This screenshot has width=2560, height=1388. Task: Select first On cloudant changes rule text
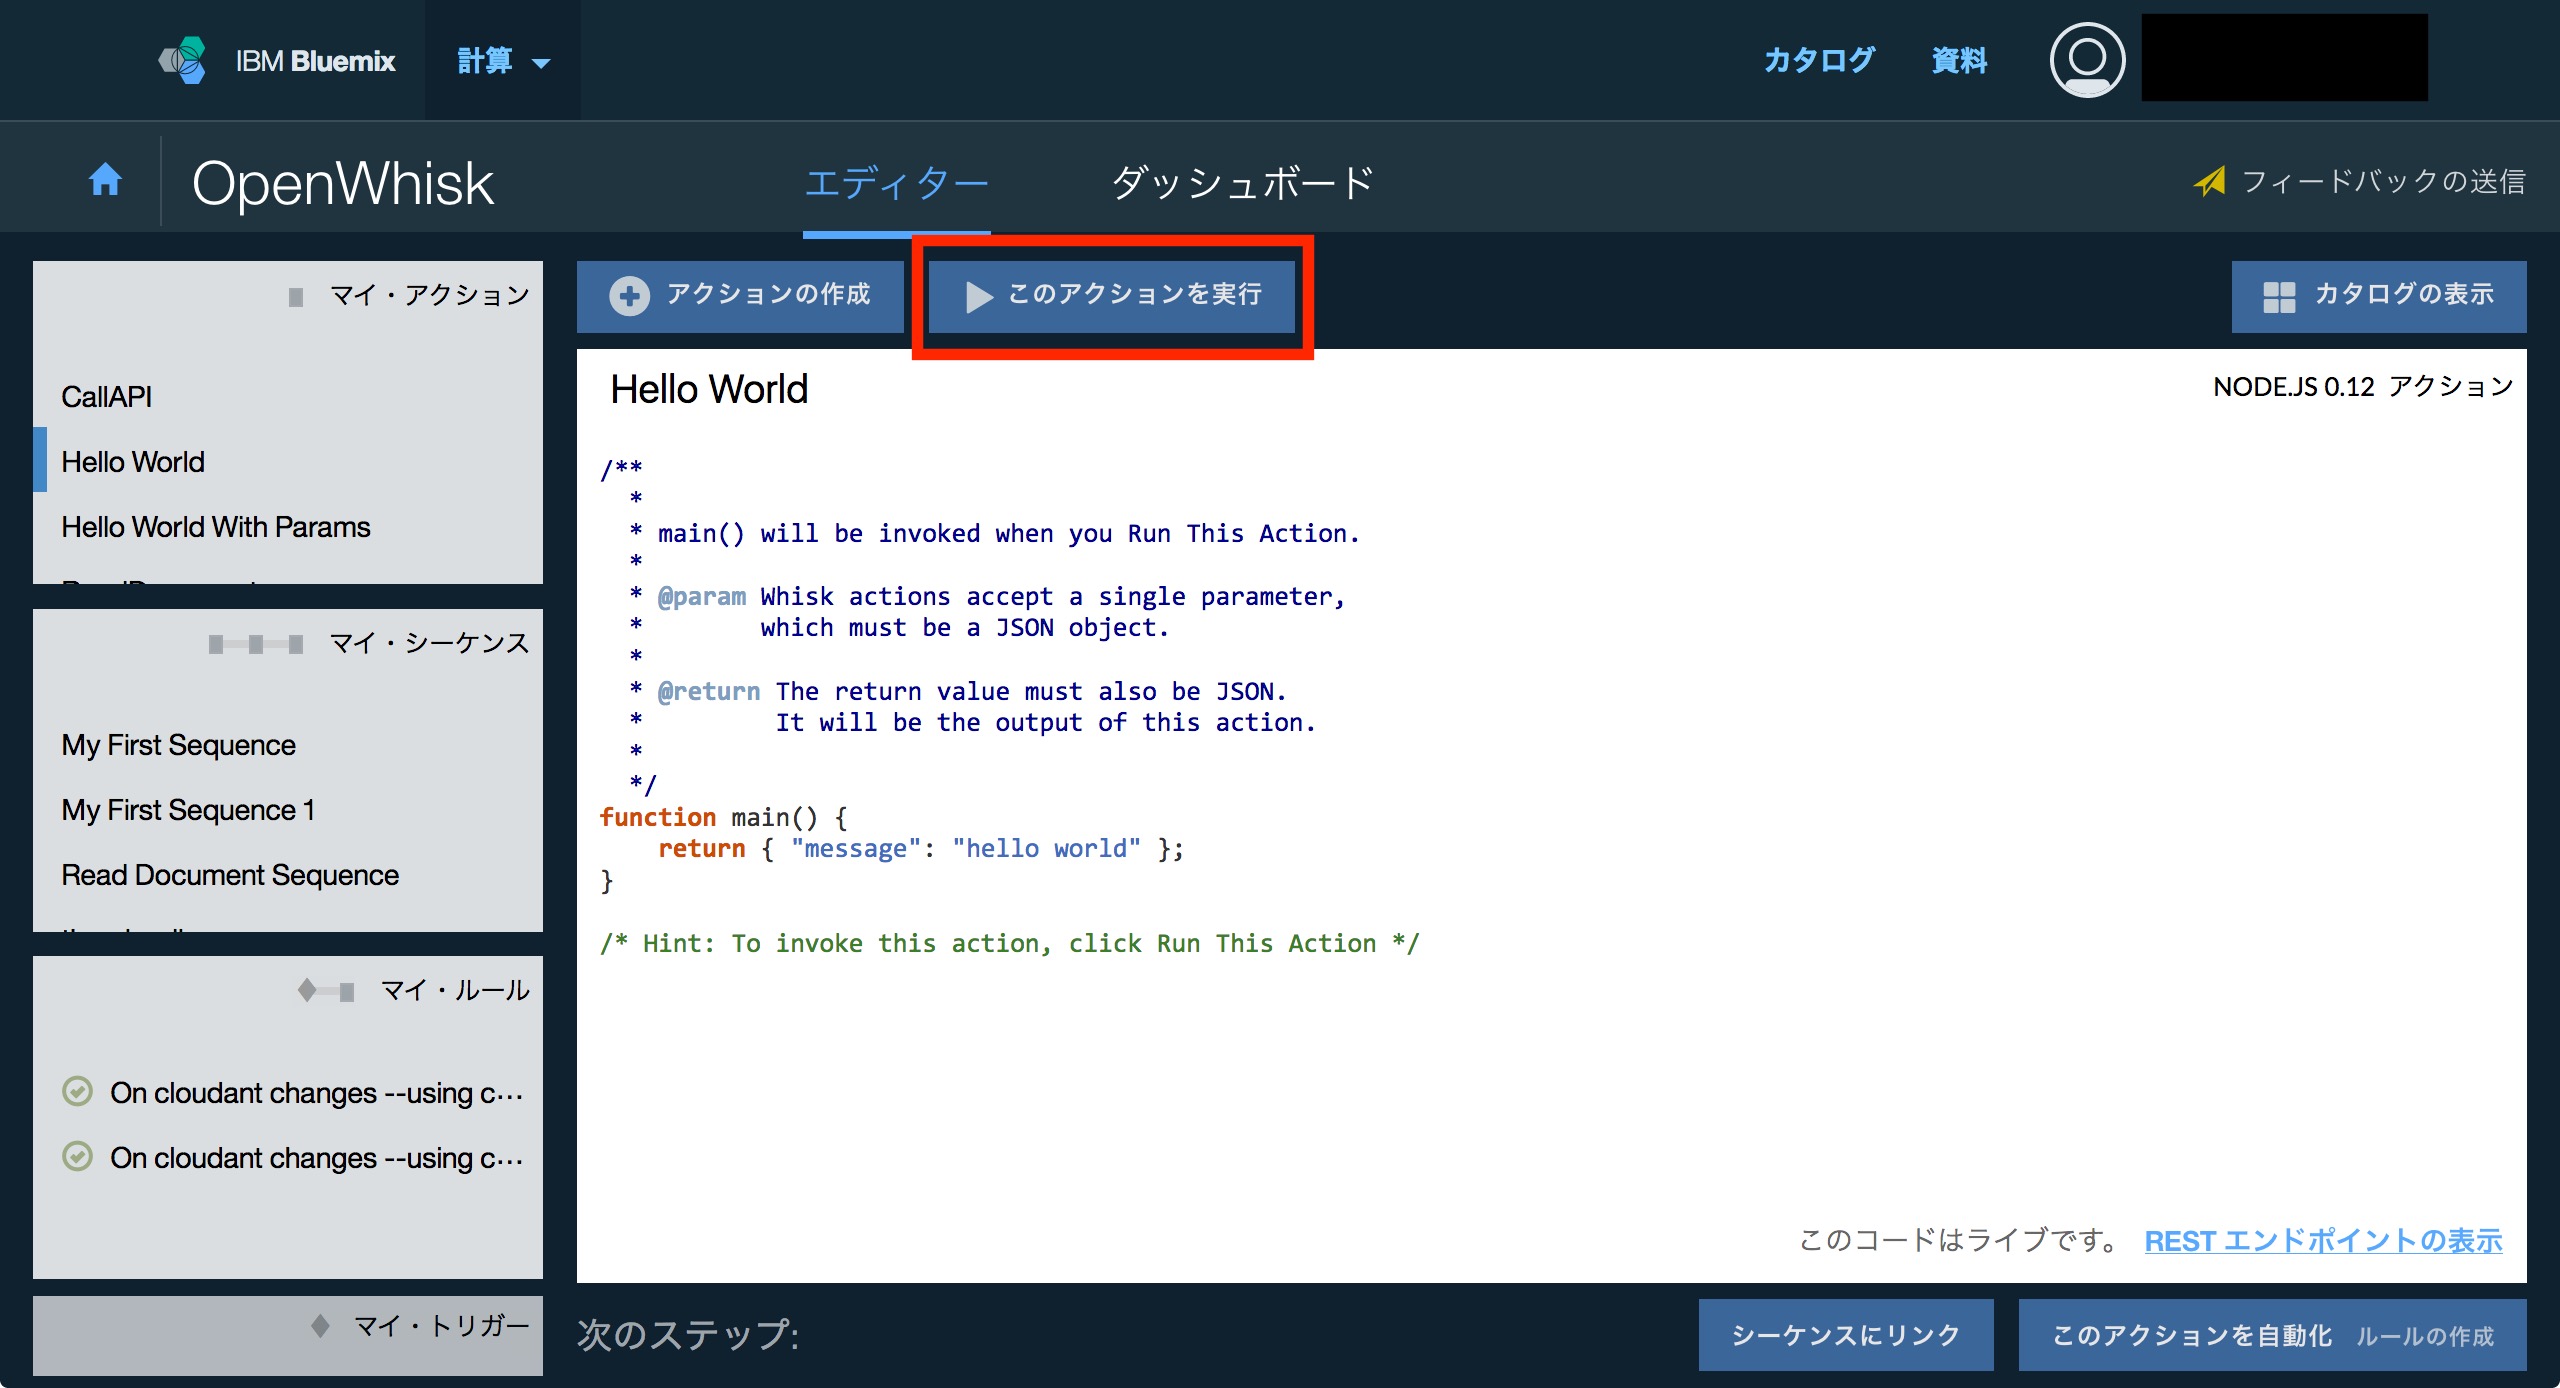[316, 1093]
